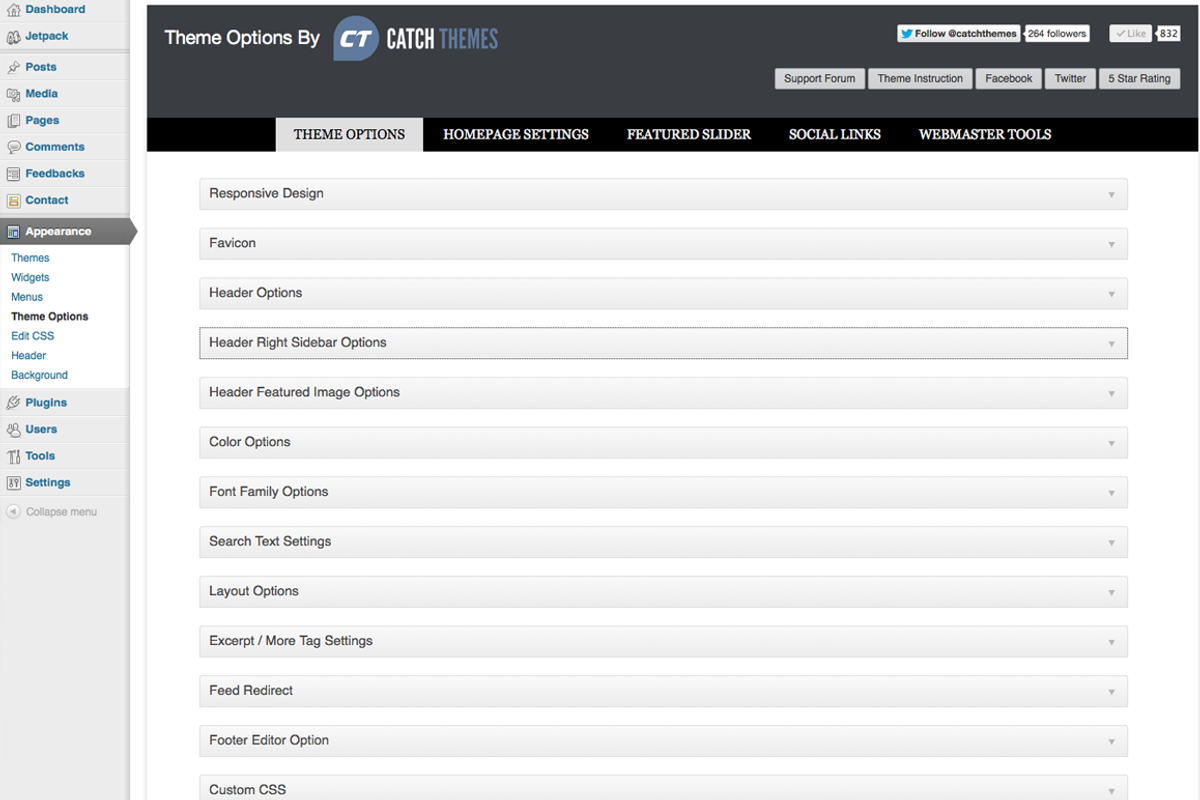Viewport: 1200px width, 800px height.
Task: Open Feedbacks using its sidebar icon
Action: click(x=14, y=173)
